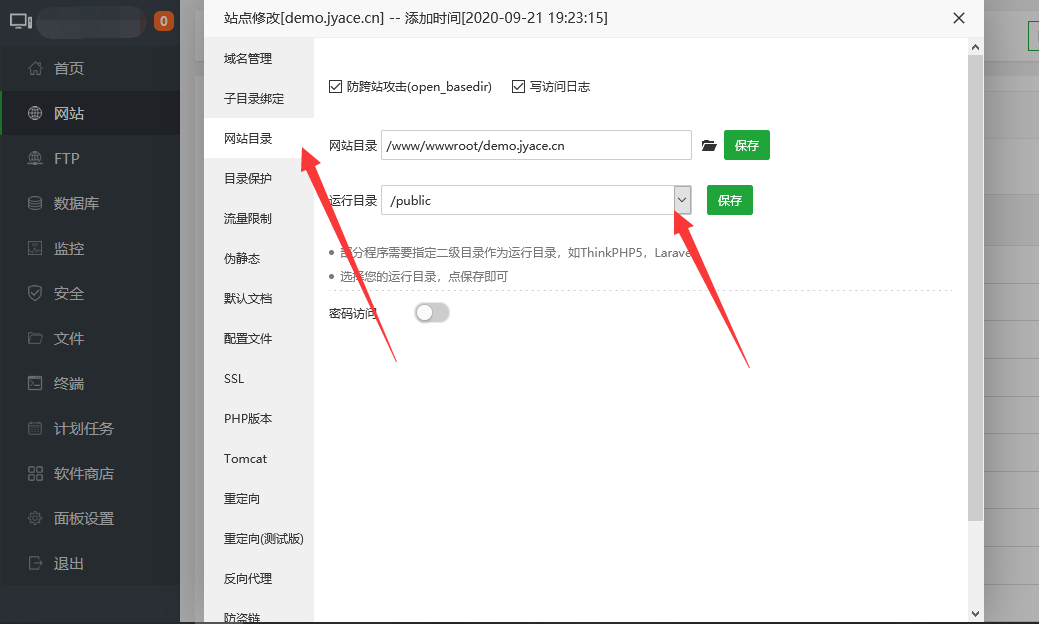Open the 运行目录 dropdown arrow
Viewport: 1039px width, 624px height.
click(682, 200)
